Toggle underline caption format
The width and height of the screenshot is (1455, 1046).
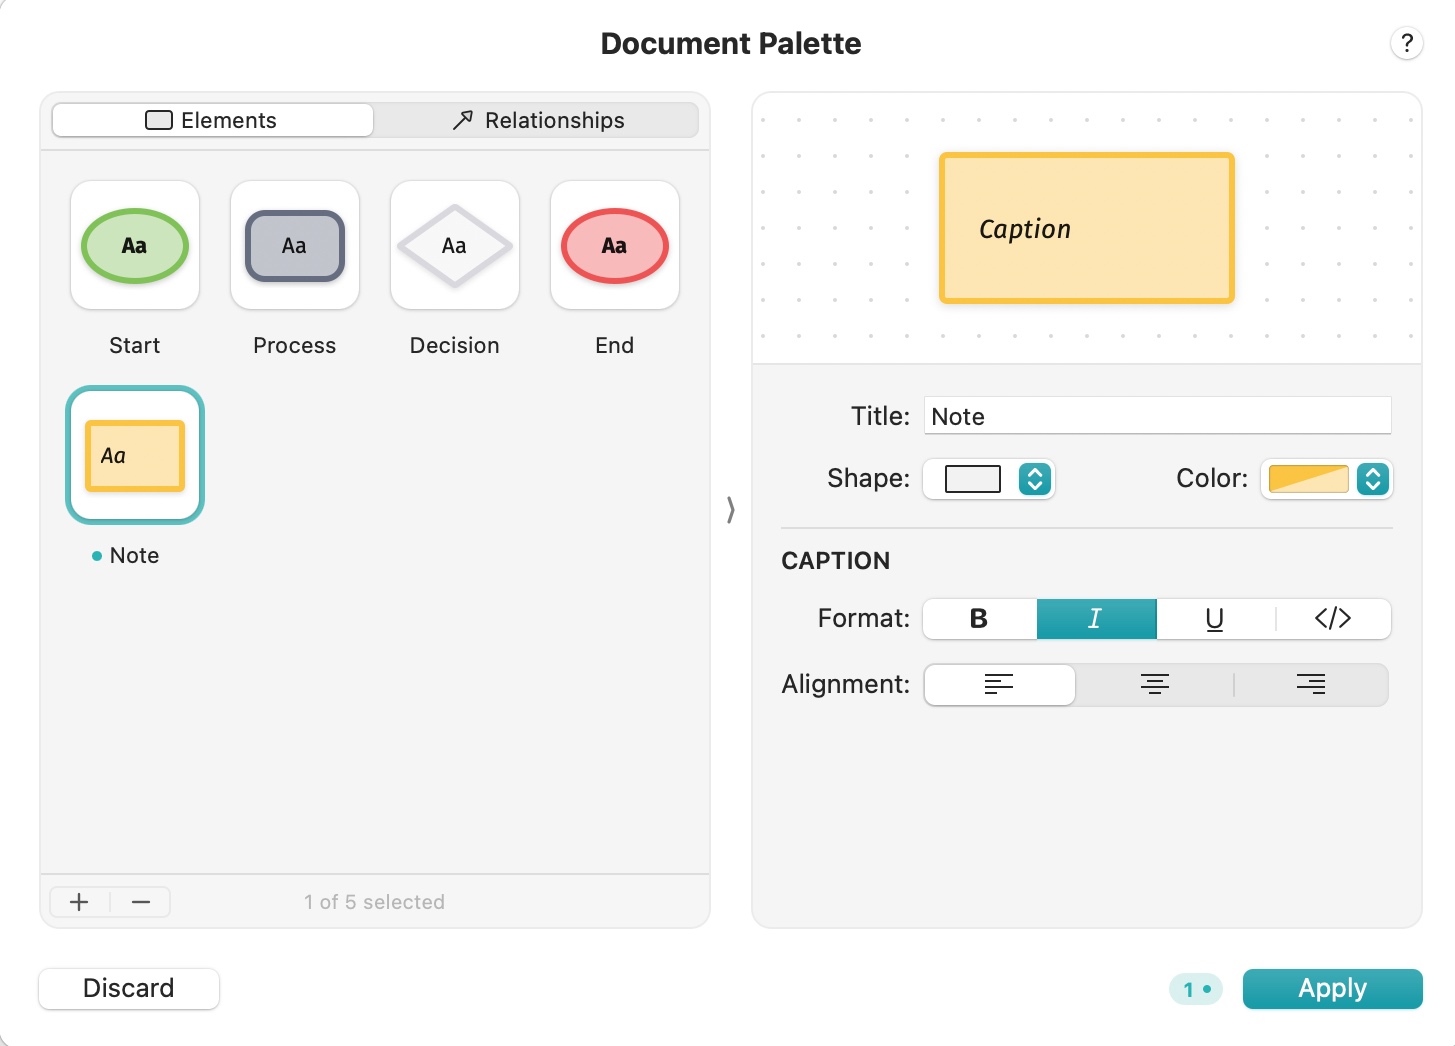[1215, 619]
